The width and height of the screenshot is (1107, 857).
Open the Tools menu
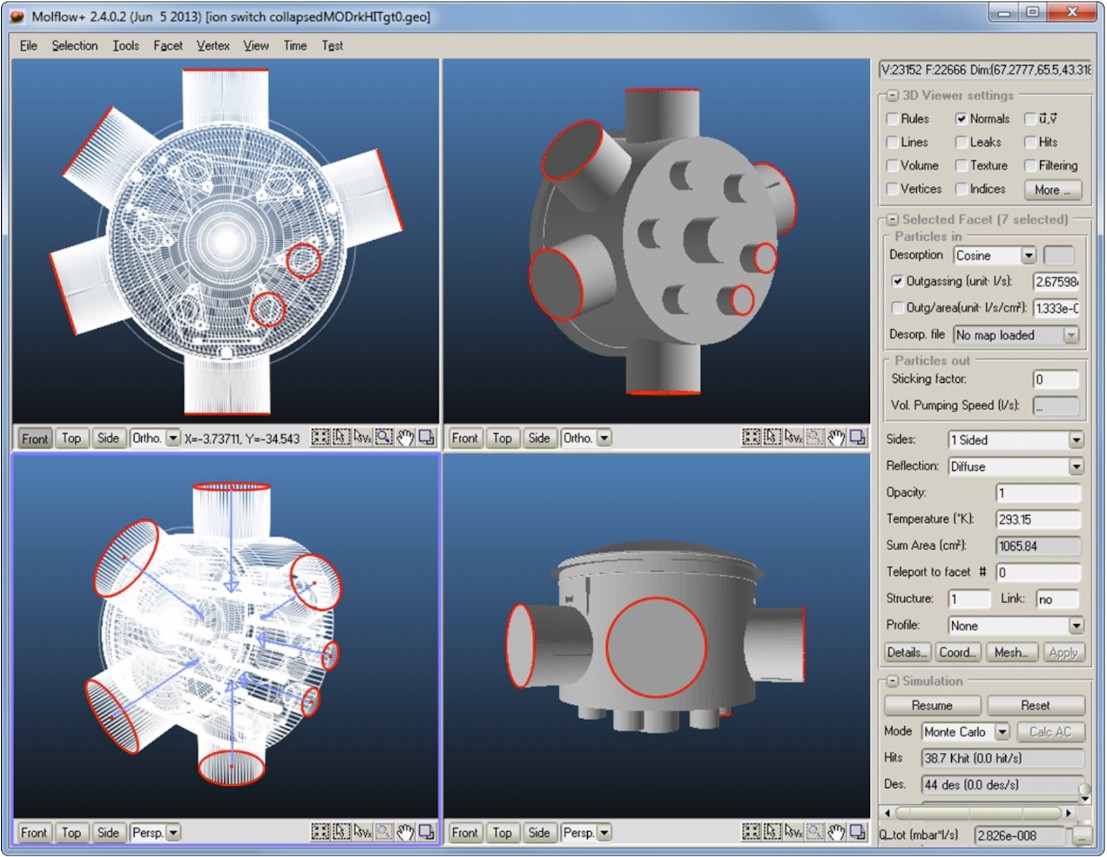tap(126, 46)
